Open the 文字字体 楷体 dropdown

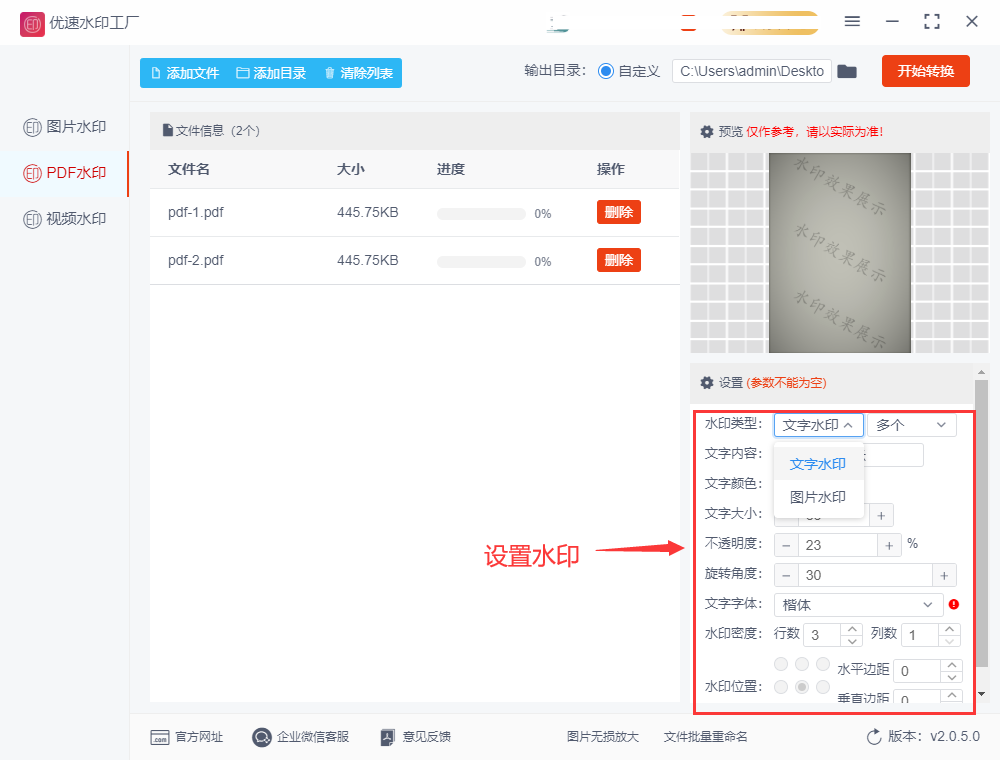tap(858, 604)
